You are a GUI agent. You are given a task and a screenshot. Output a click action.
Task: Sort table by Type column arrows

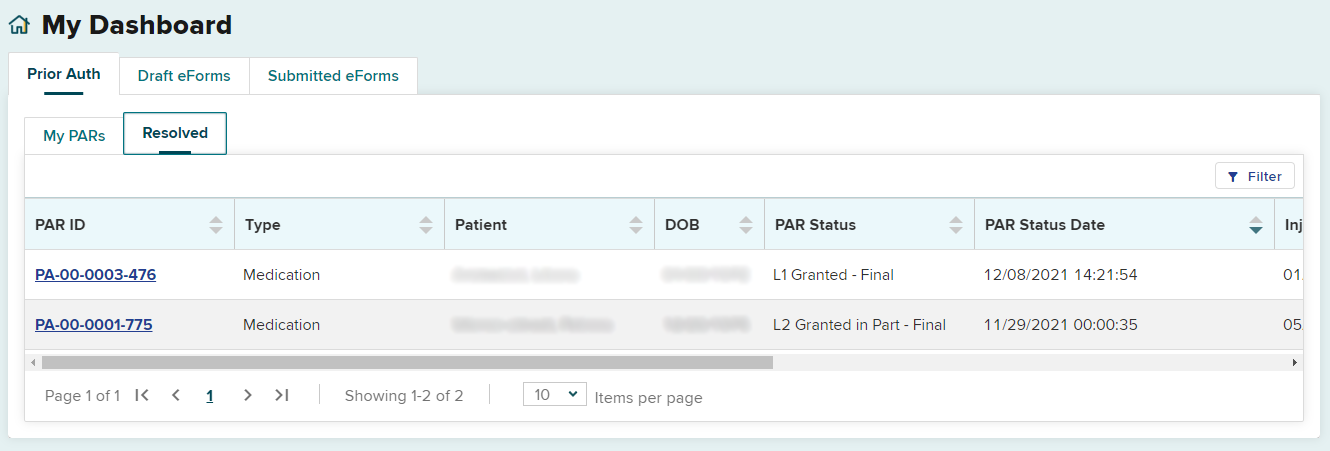426,225
